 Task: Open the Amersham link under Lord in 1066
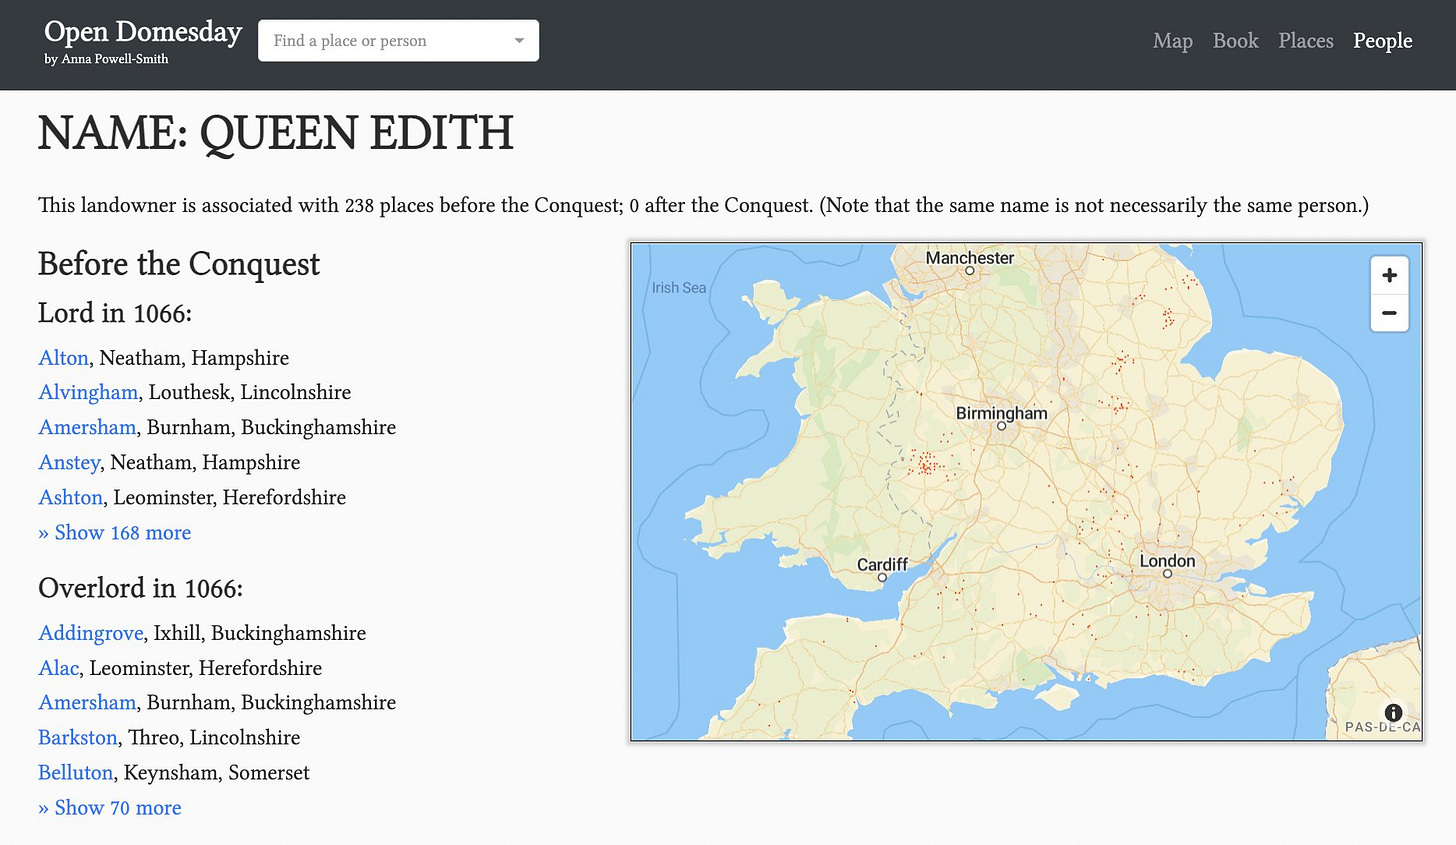coord(87,427)
